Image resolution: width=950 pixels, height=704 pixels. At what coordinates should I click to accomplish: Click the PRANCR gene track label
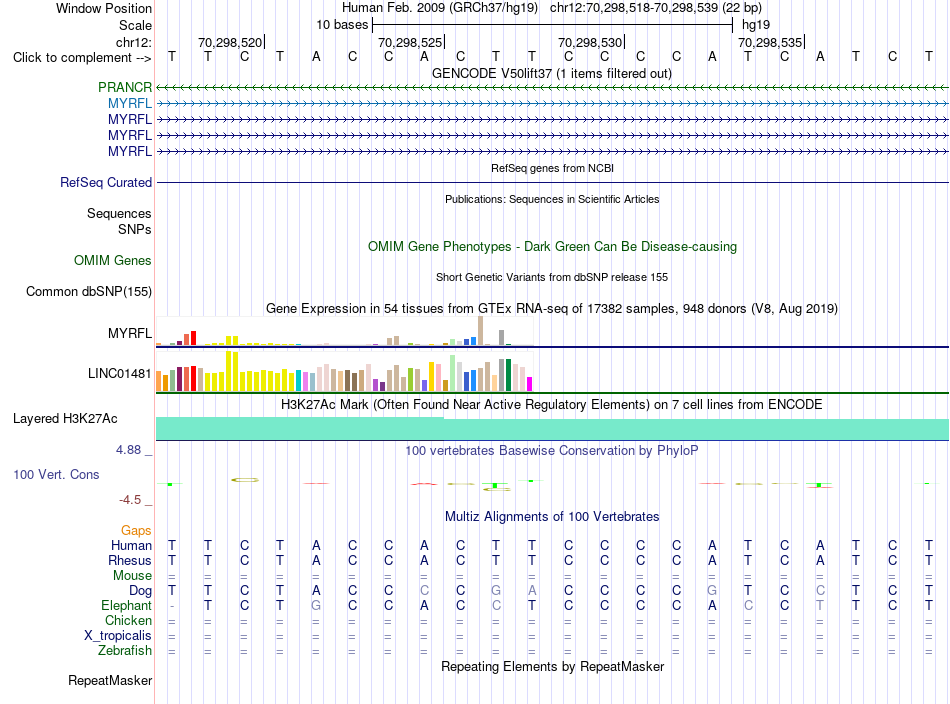(x=125, y=87)
